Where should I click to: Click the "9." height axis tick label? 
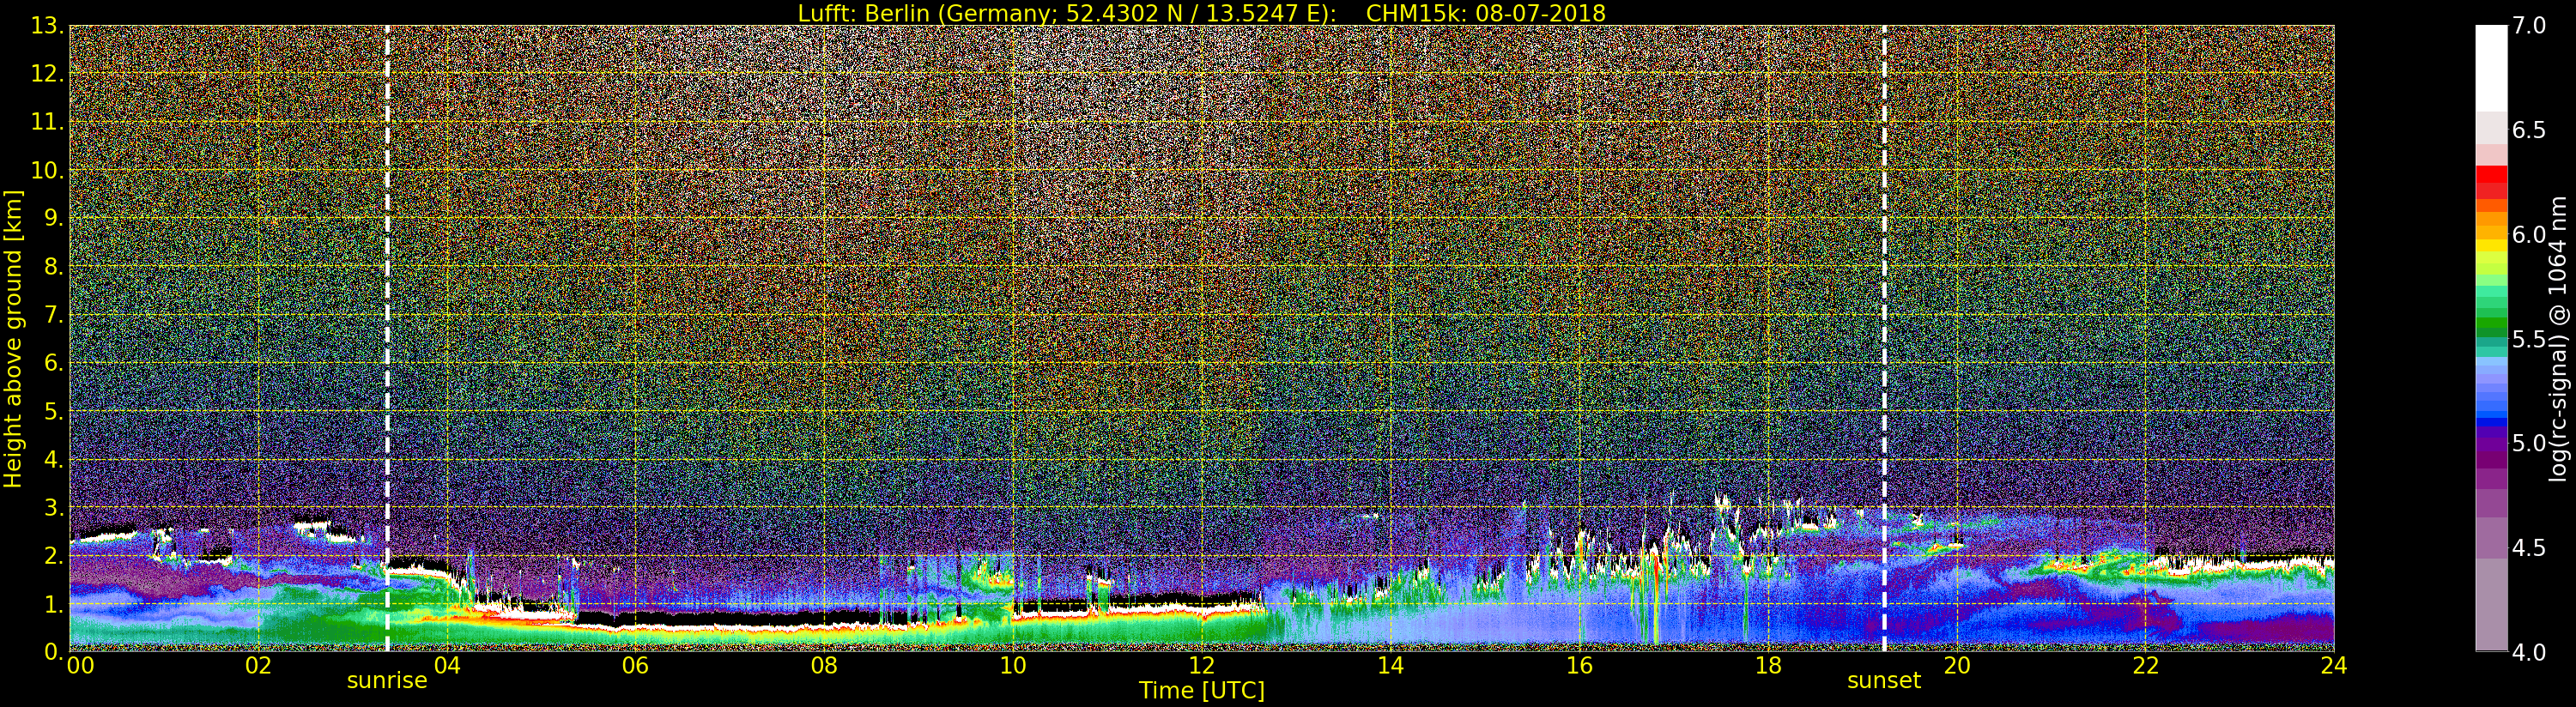pyautogui.click(x=53, y=218)
